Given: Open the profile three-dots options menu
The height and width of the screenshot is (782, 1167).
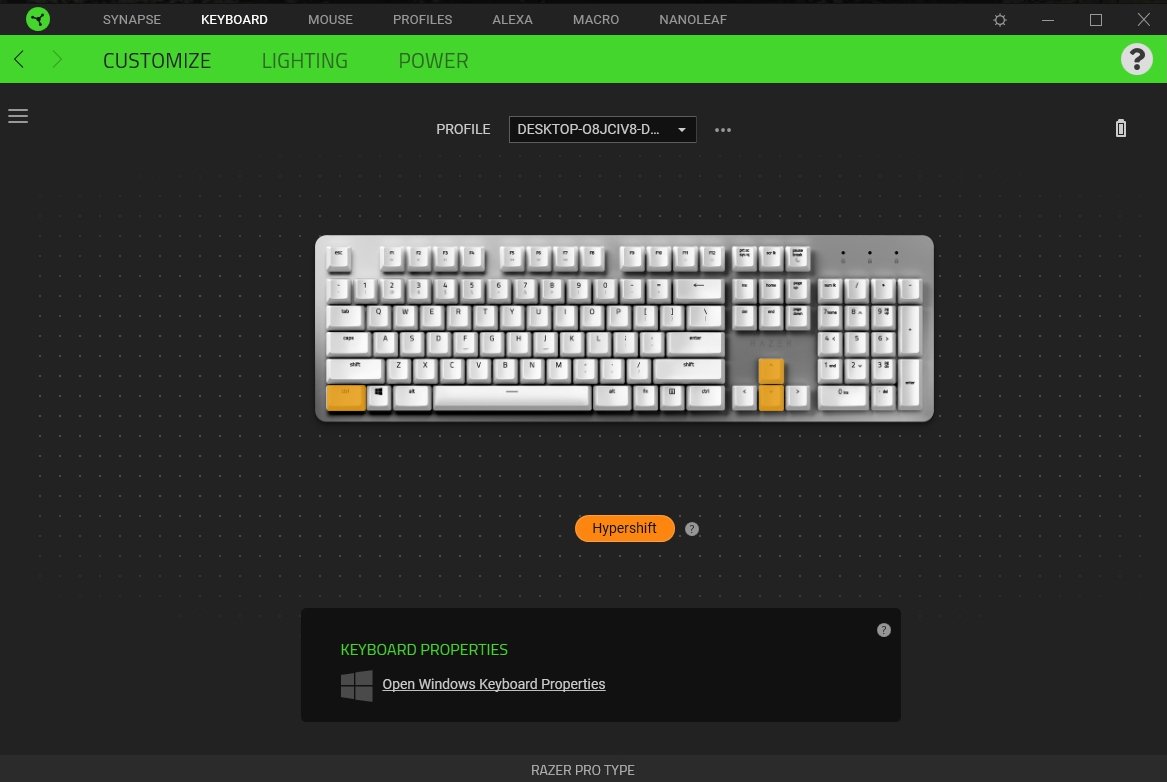Looking at the screenshot, I should pos(723,129).
